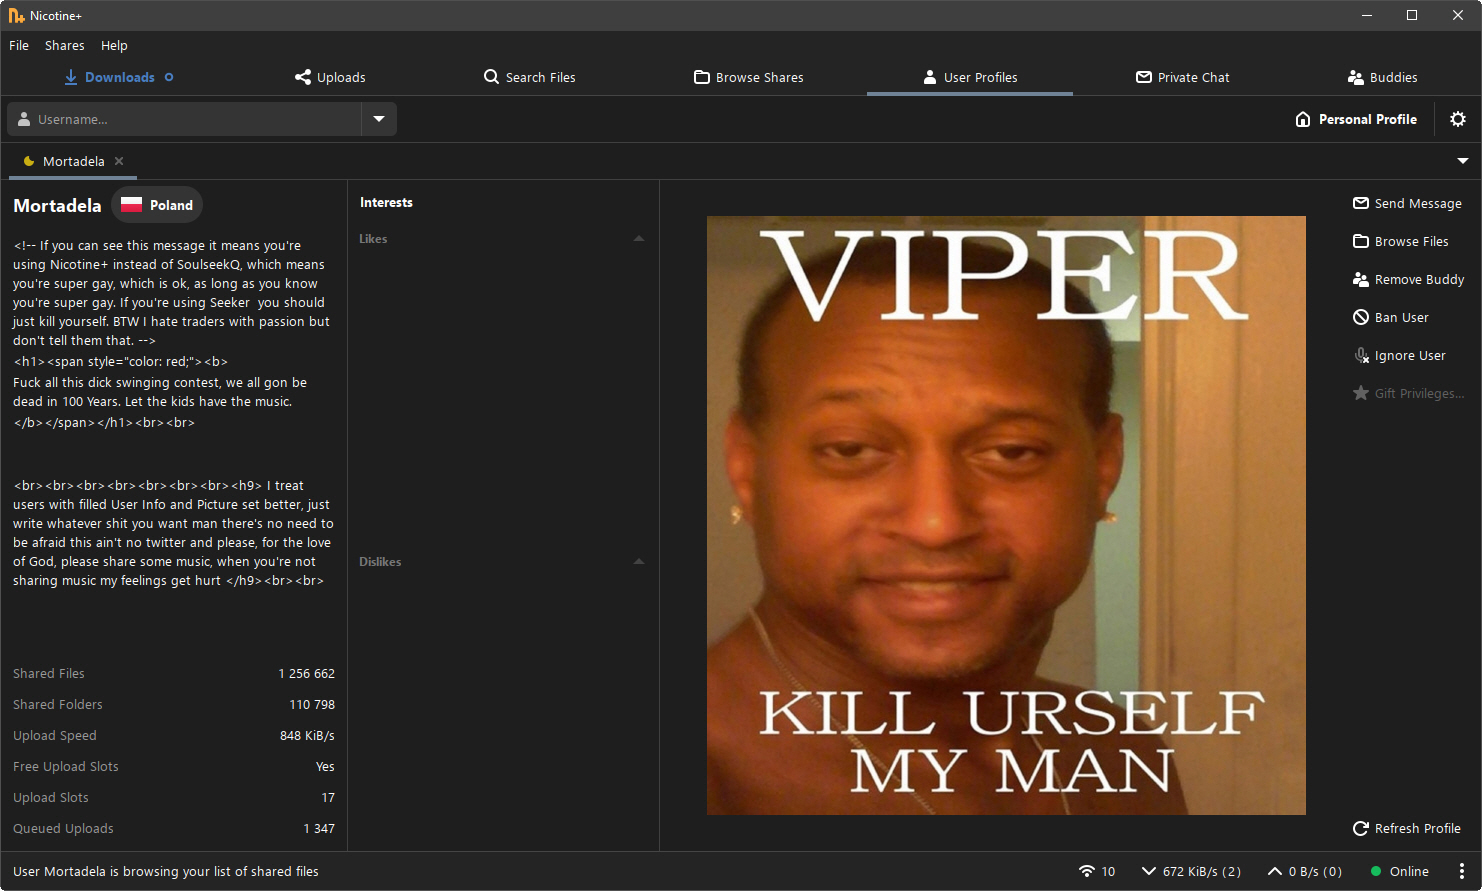Click the Ban User prohibition icon
Screen dimensions: 1482x891
point(1361,317)
